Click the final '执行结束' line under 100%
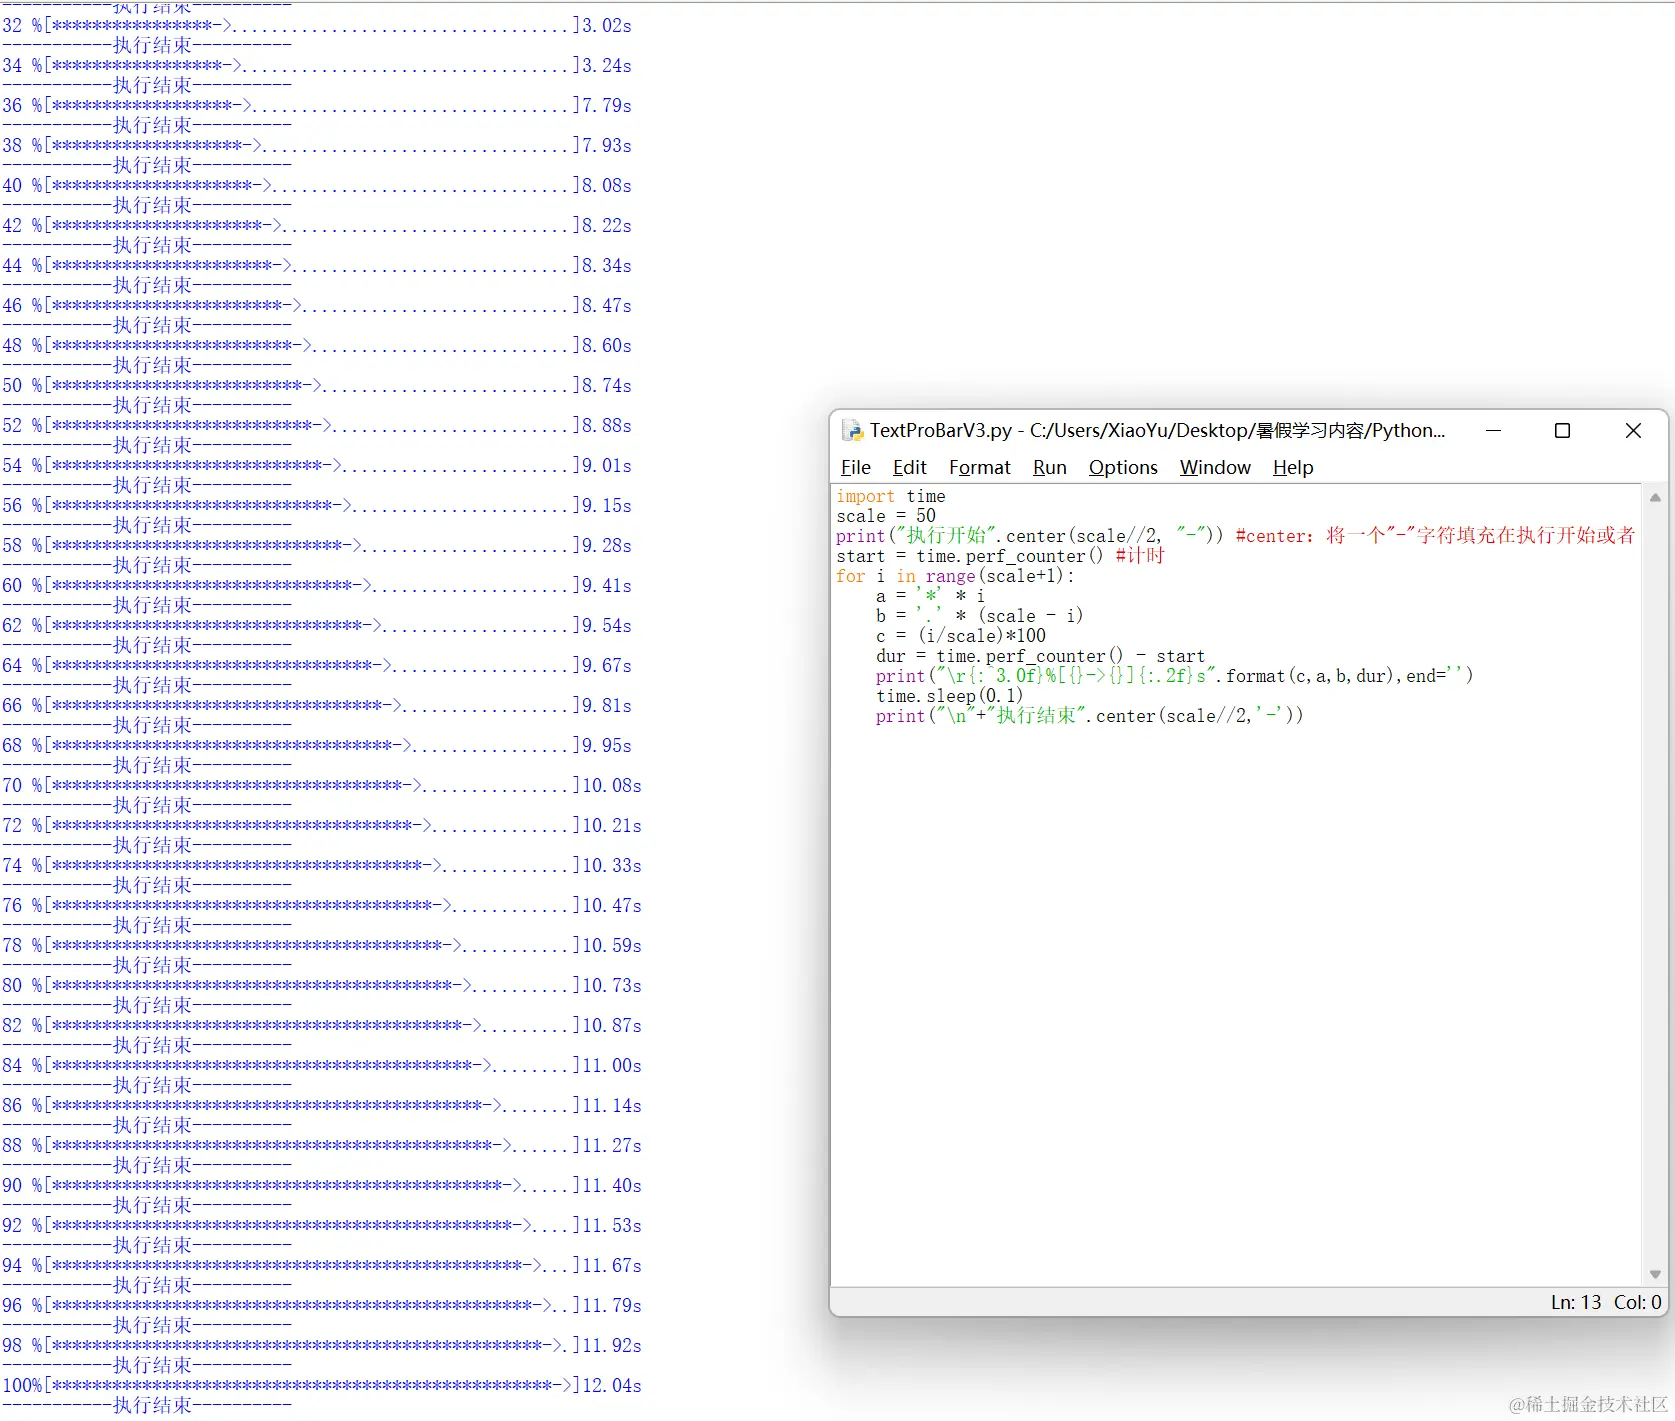 pos(147,1405)
